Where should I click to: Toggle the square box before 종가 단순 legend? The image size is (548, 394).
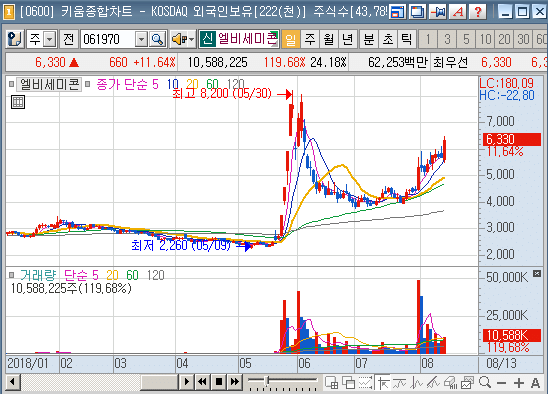click(88, 84)
